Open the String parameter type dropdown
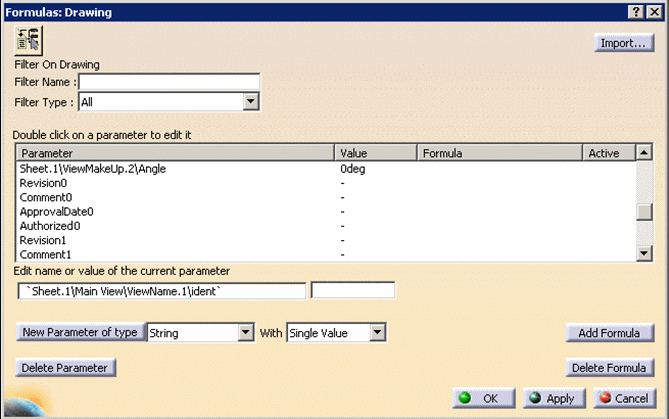This screenshot has height=419, width=669. (x=245, y=333)
